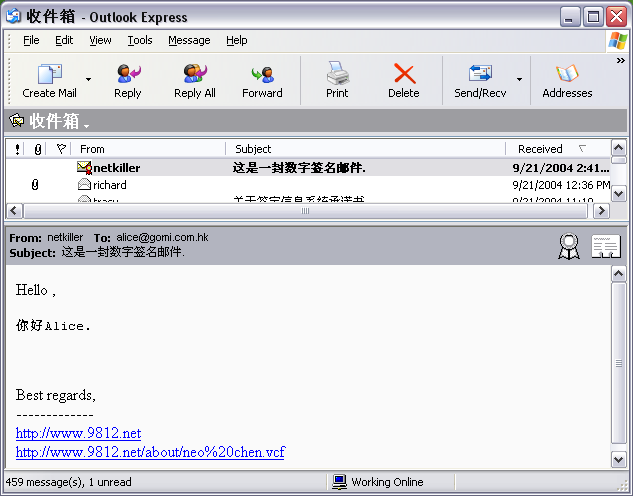Click the preview pane scroll up arrow
This screenshot has height=496, width=633.
(x=618, y=274)
